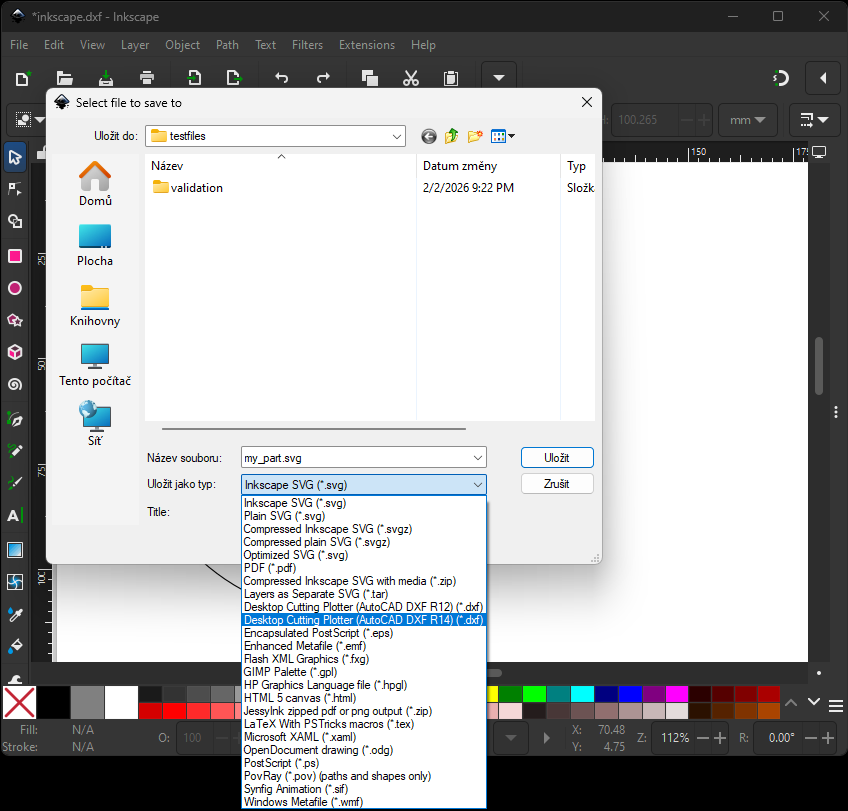Open the Extensions menu
This screenshot has width=848, height=811.
pyautogui.click(x=366, y=44)
